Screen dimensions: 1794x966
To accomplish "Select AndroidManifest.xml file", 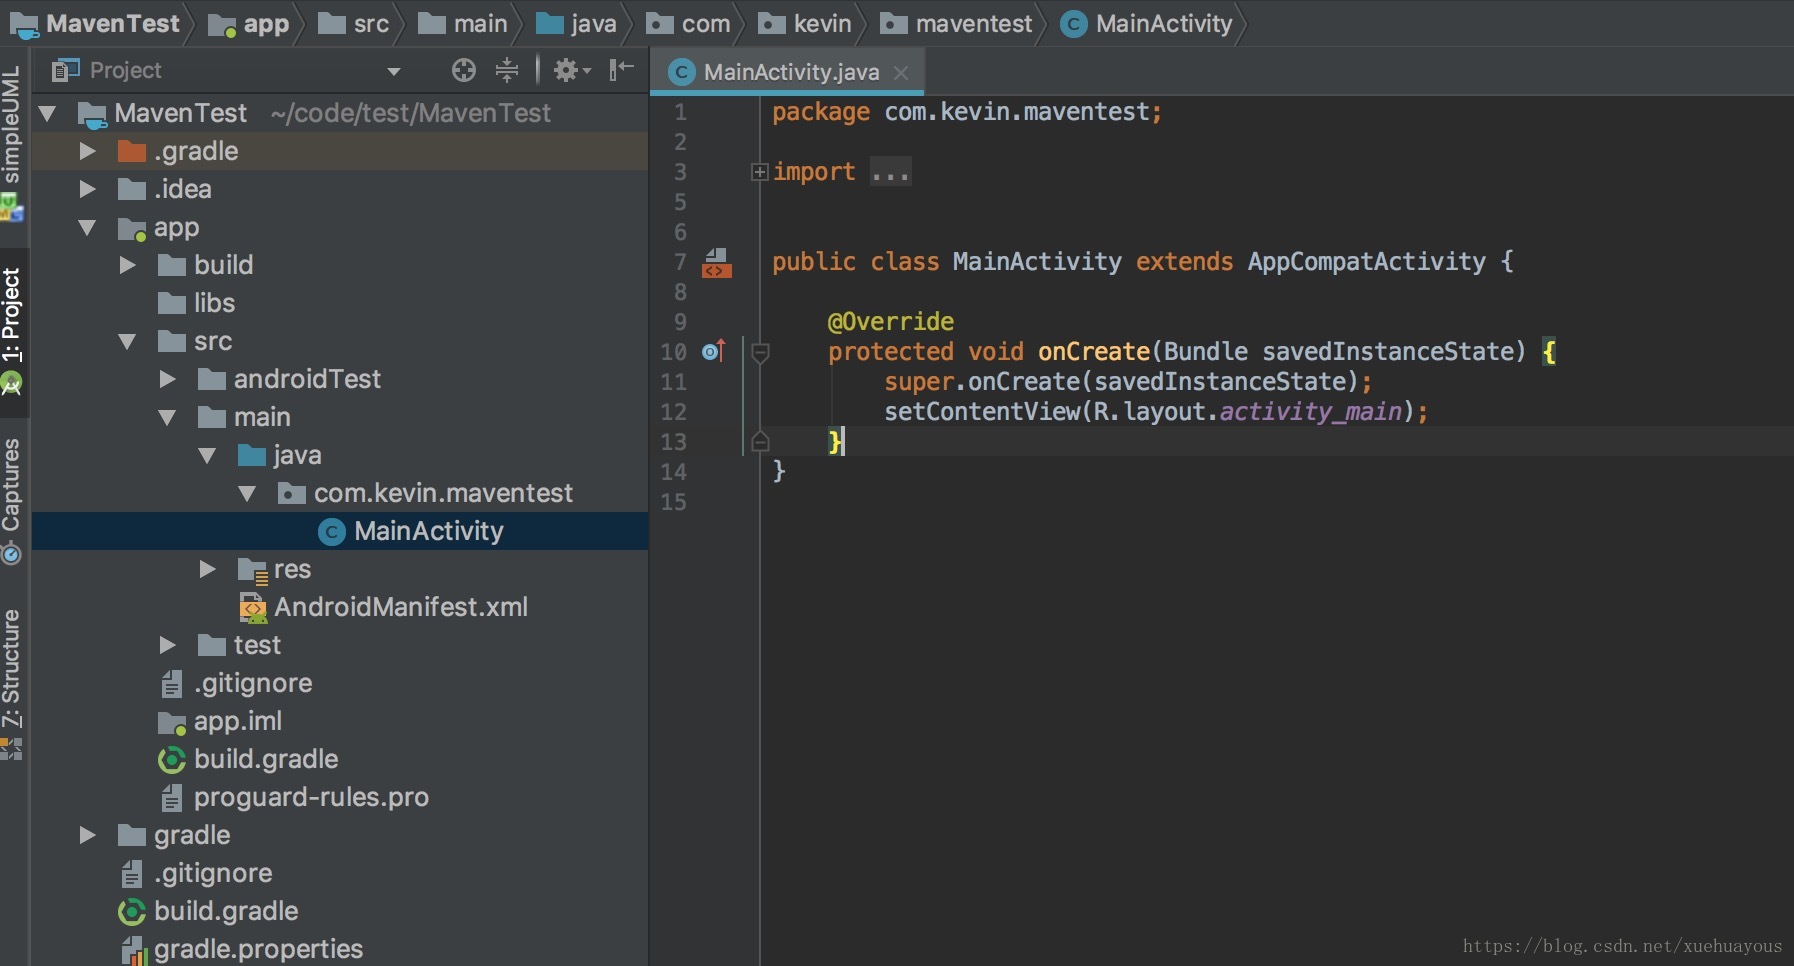I will (401, 607).
